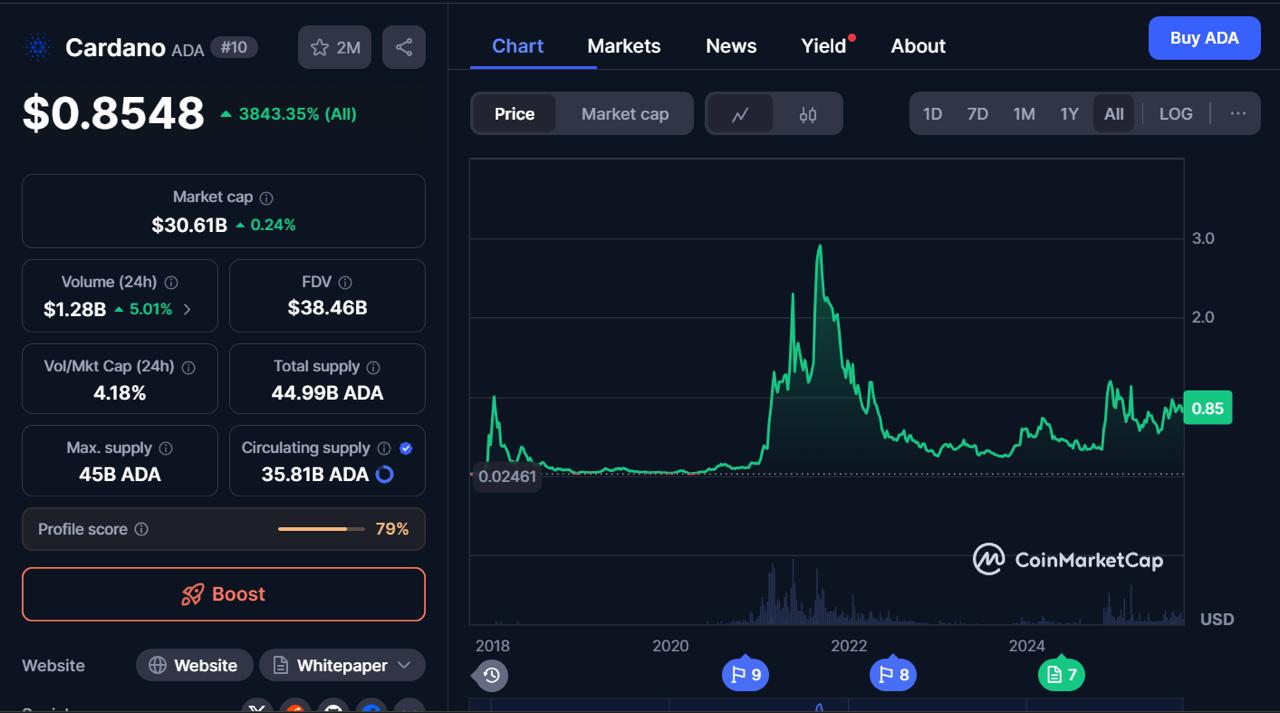Click the Circulating supply loading ring icon

coord(384,475)
